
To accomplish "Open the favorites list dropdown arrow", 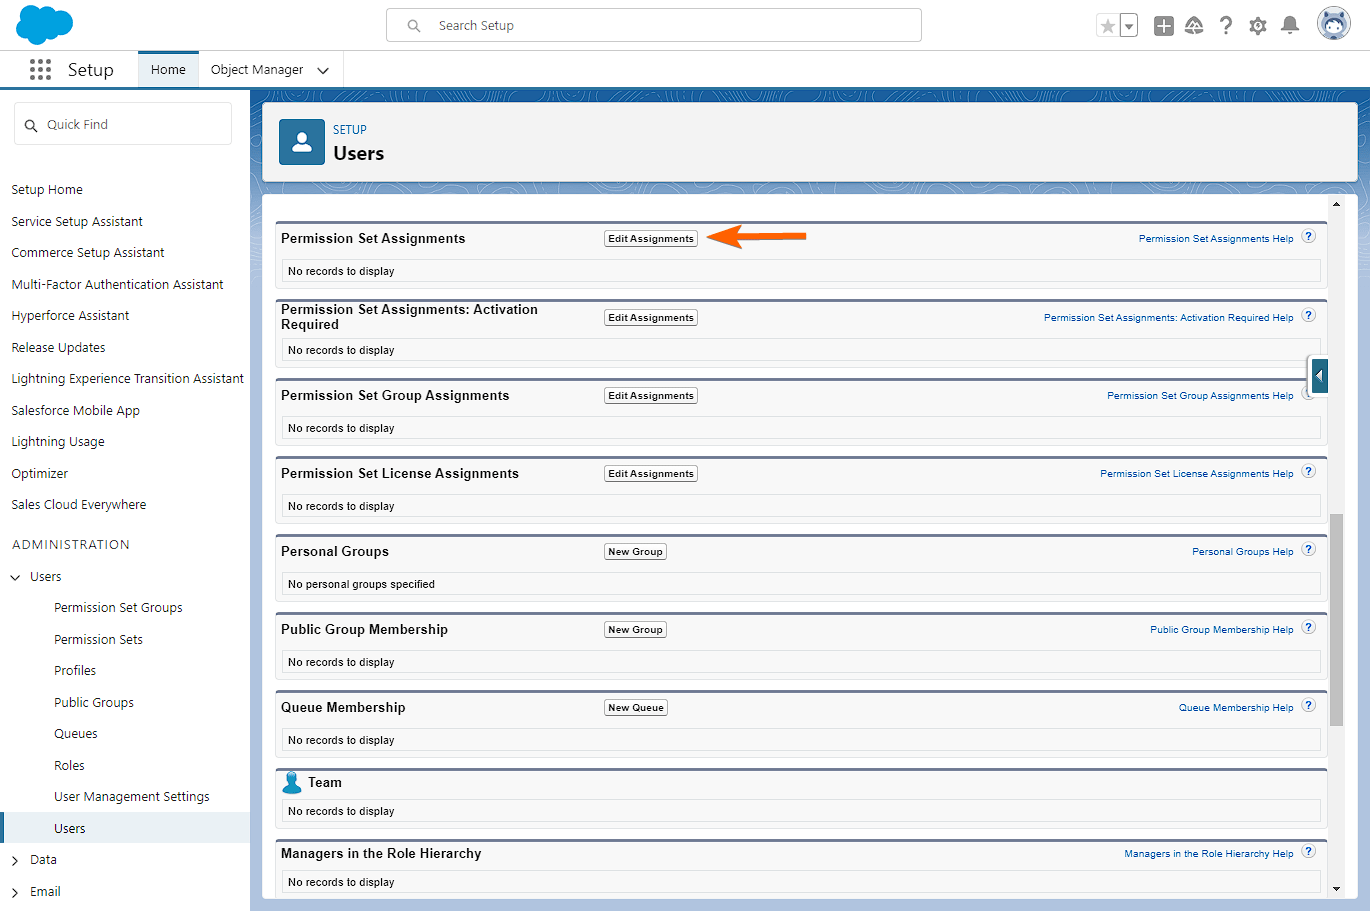I will click(1129, 26).
